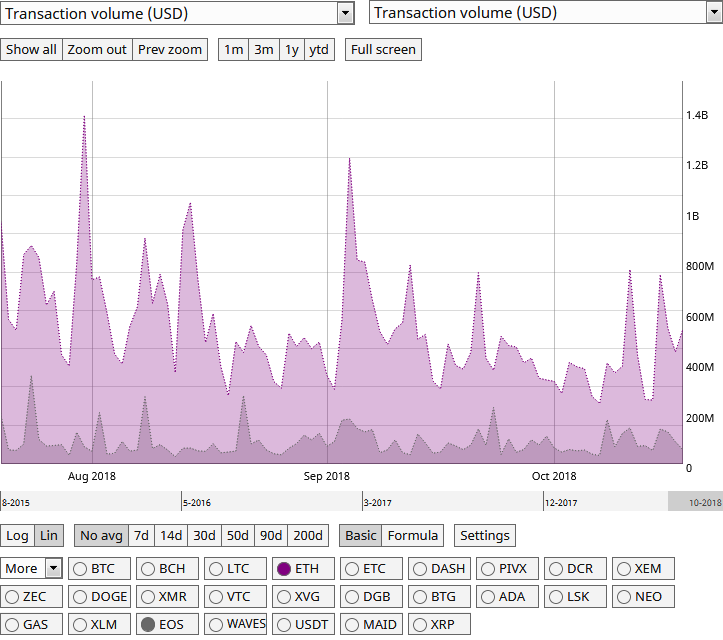Image resolution: width=723 pixels, height=640 pixels.
Task: Open right Transaction volume (USD) dropdown
Action: tap(546, 12)
